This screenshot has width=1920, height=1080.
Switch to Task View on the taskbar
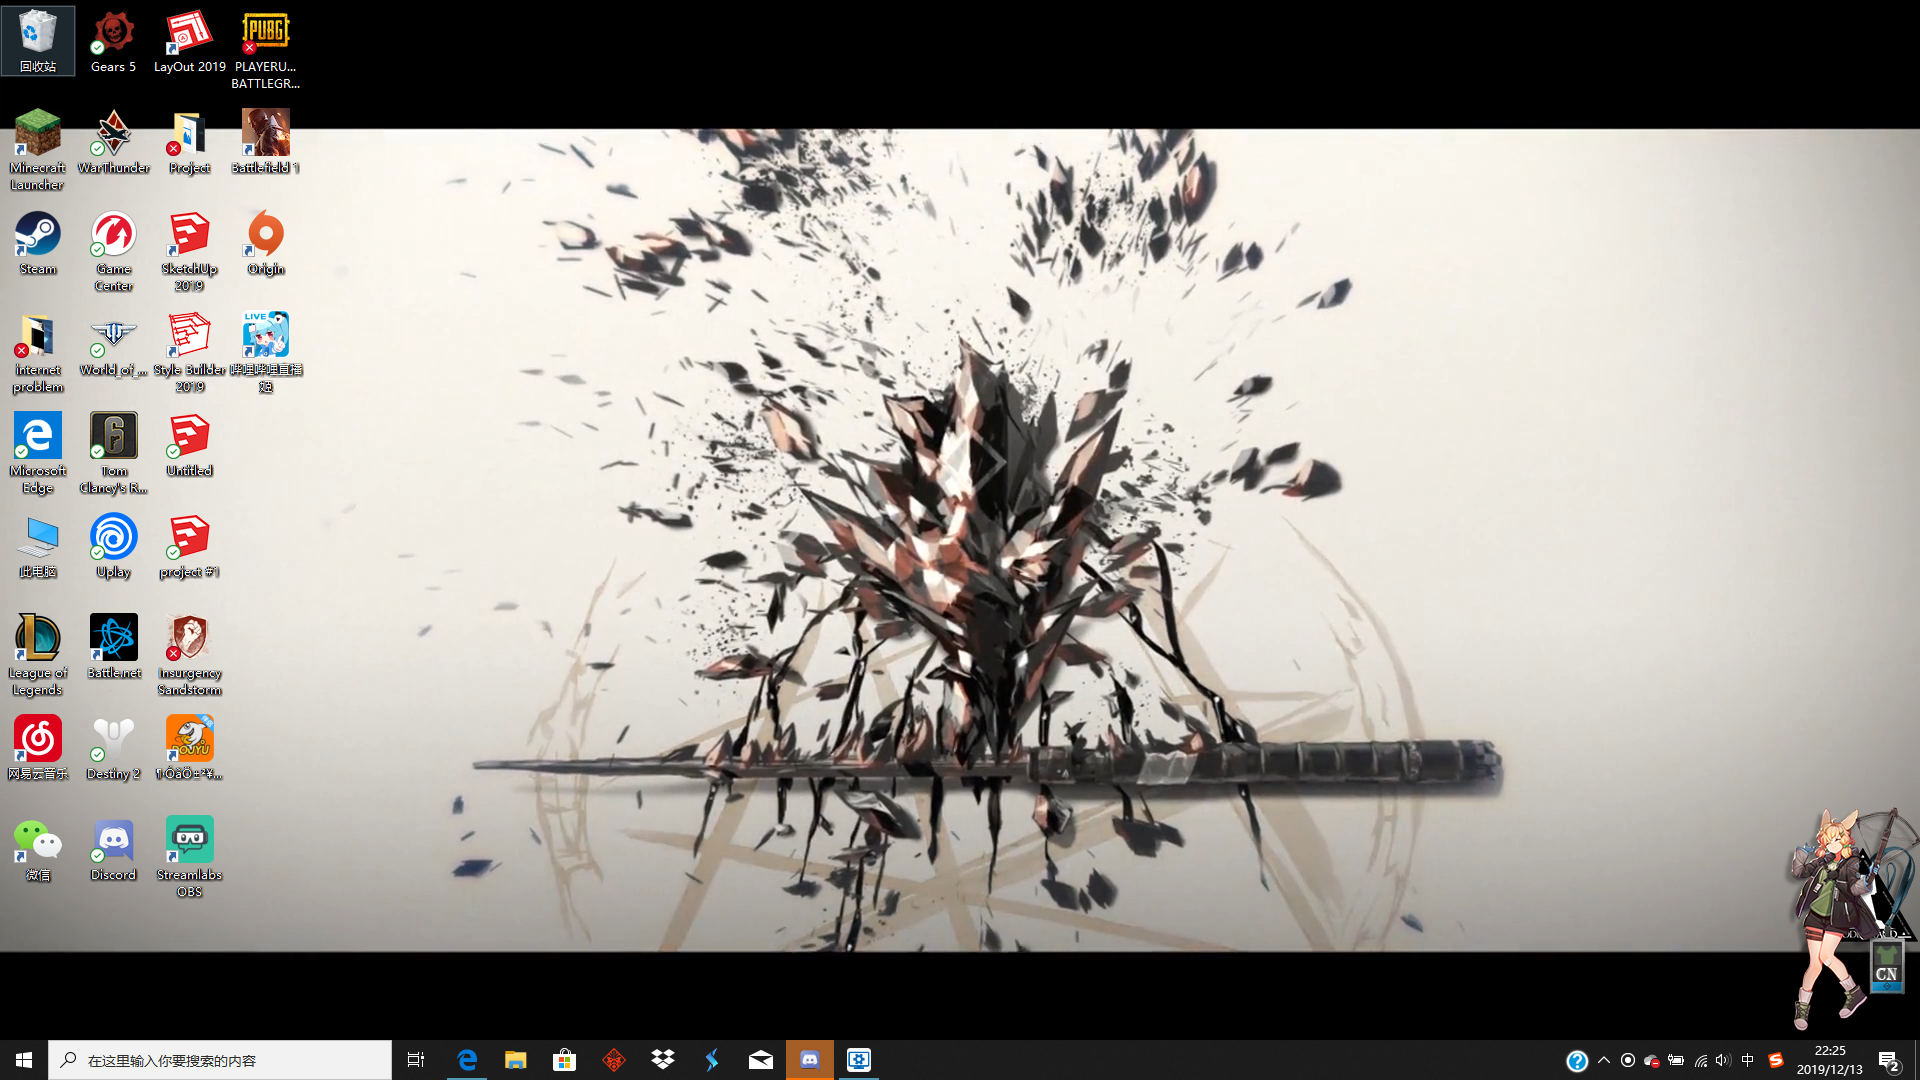coord(415,1059)
